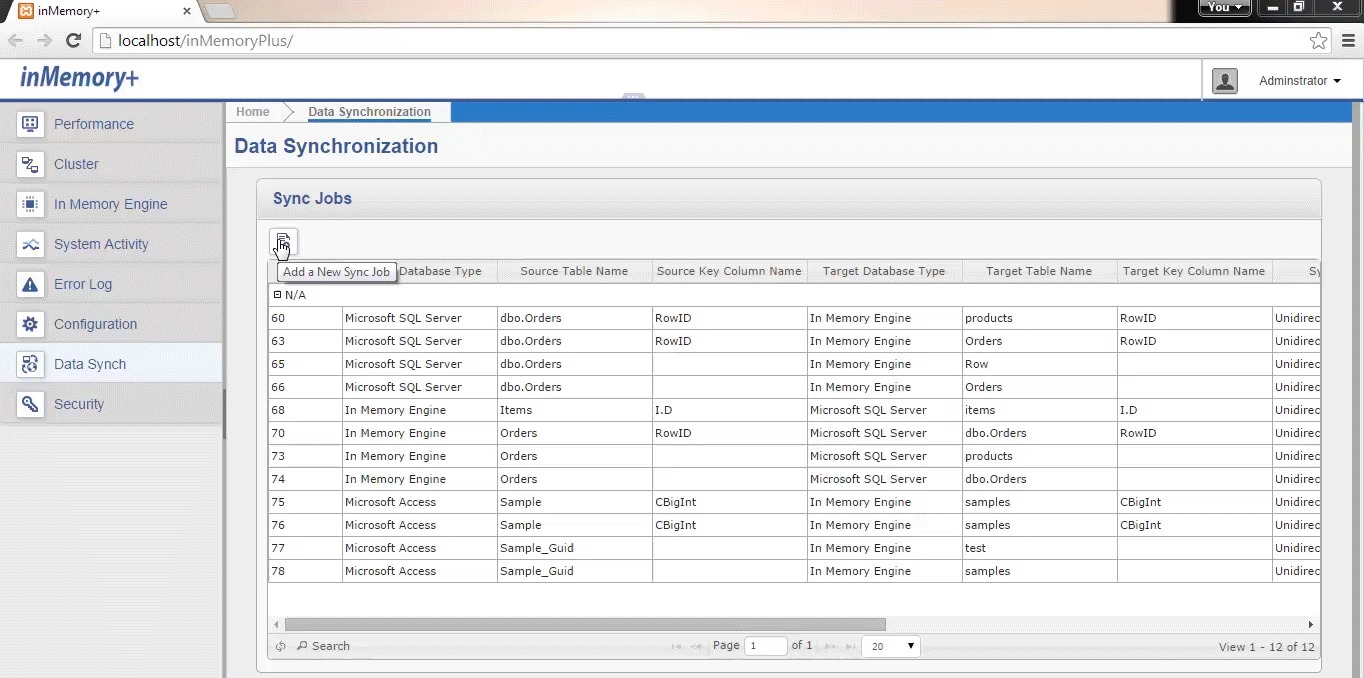Click I.D source key in row 68

730,410
